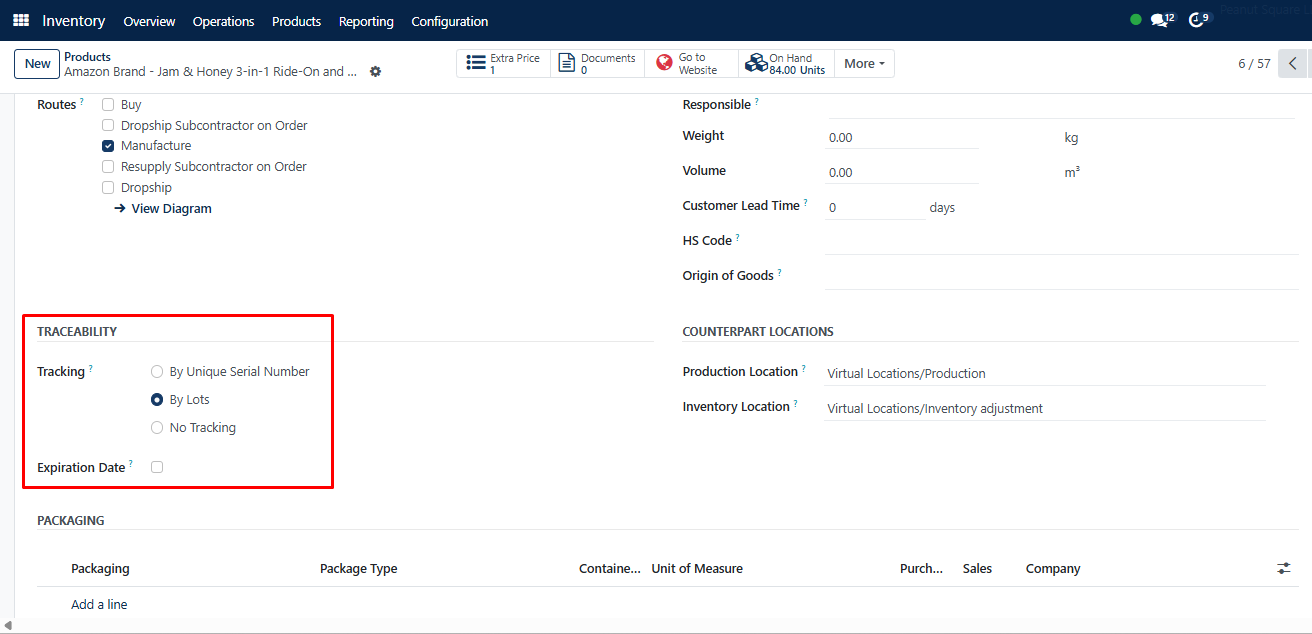Click the help mark beside HS Code
The height and width of the screenshot is (634, 1312).
click(738, 237)
